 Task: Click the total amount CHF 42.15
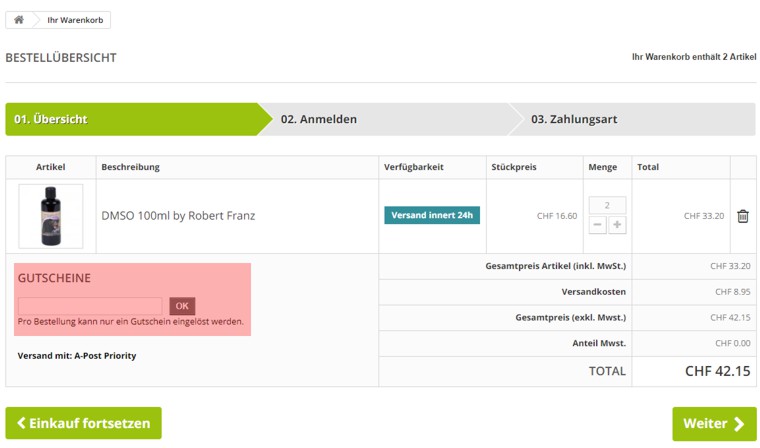pos(717,371)
